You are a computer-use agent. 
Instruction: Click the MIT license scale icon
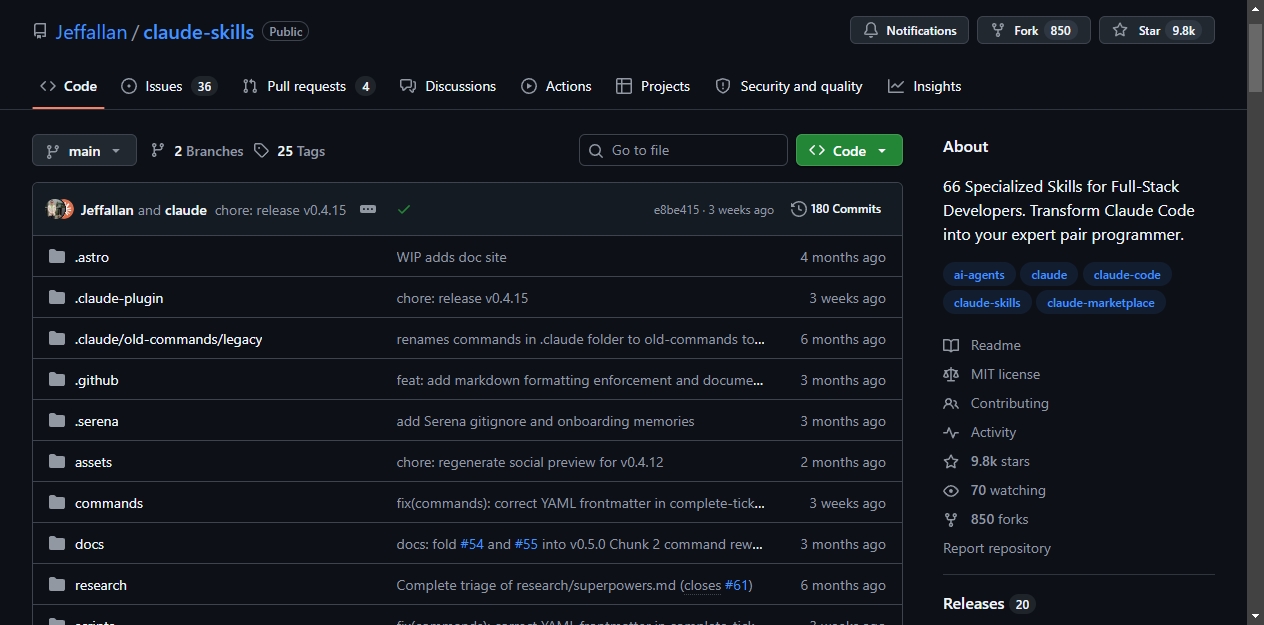click(x=951, y=374)
